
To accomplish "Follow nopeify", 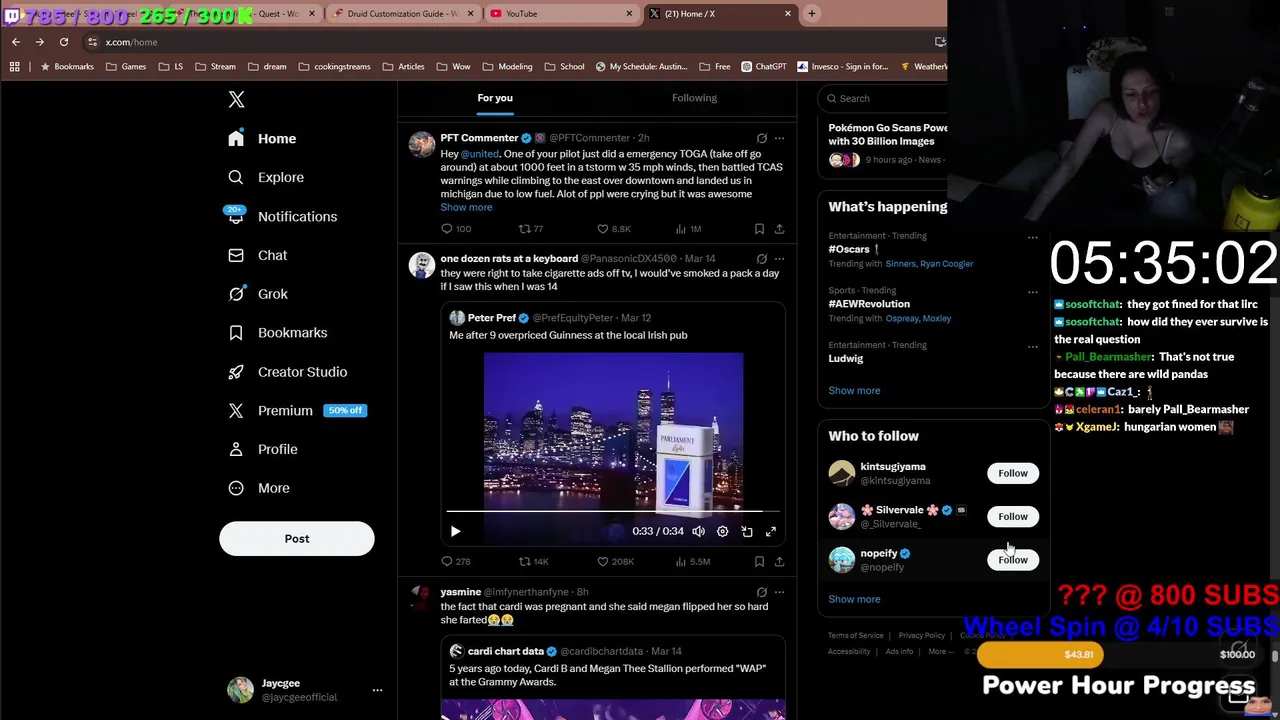I will click(x=1012, y=560).
